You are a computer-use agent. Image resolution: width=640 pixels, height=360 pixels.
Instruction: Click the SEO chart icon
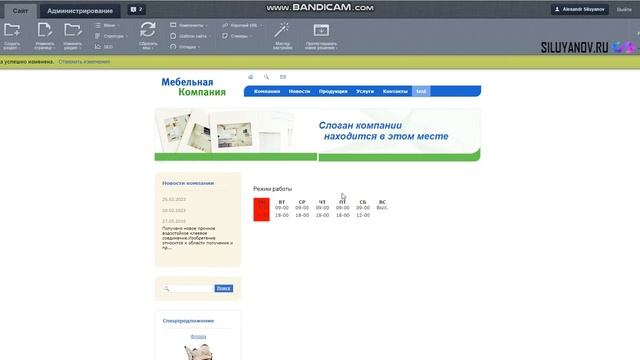click(x=98, y=47)
